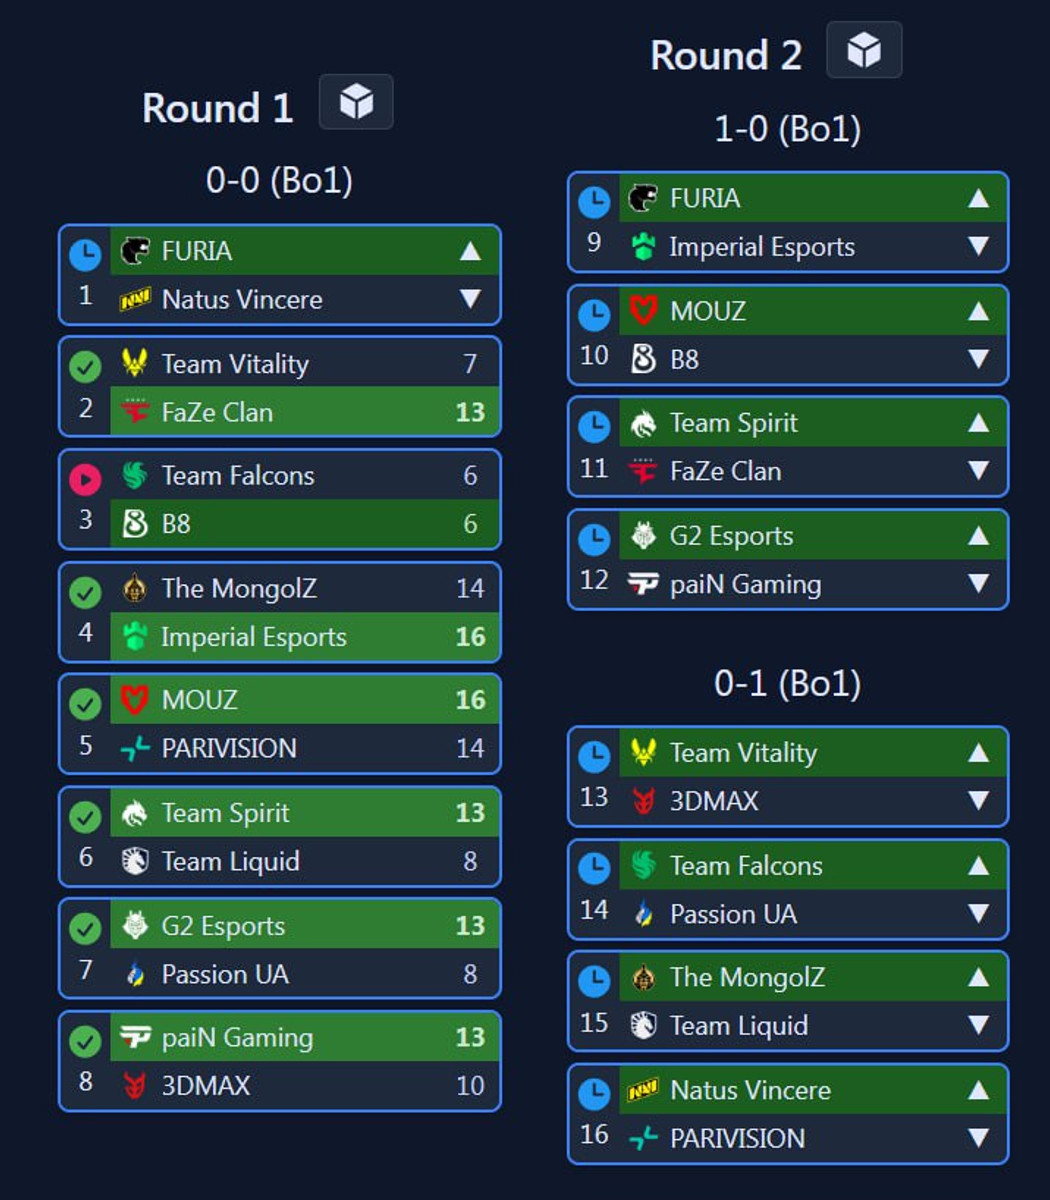The height and width of the screenshot is (1200, 1050).
Task: Click the dice icon beside Round 1
Action: tap(356, 102)
